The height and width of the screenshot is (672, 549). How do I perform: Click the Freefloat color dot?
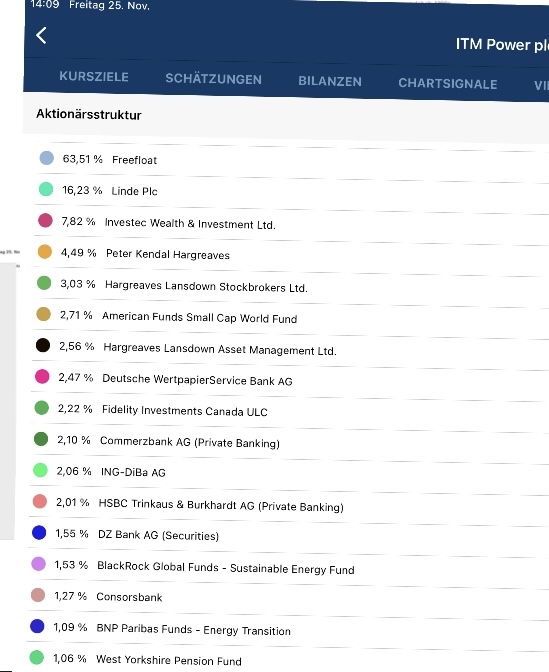point(47,158)
